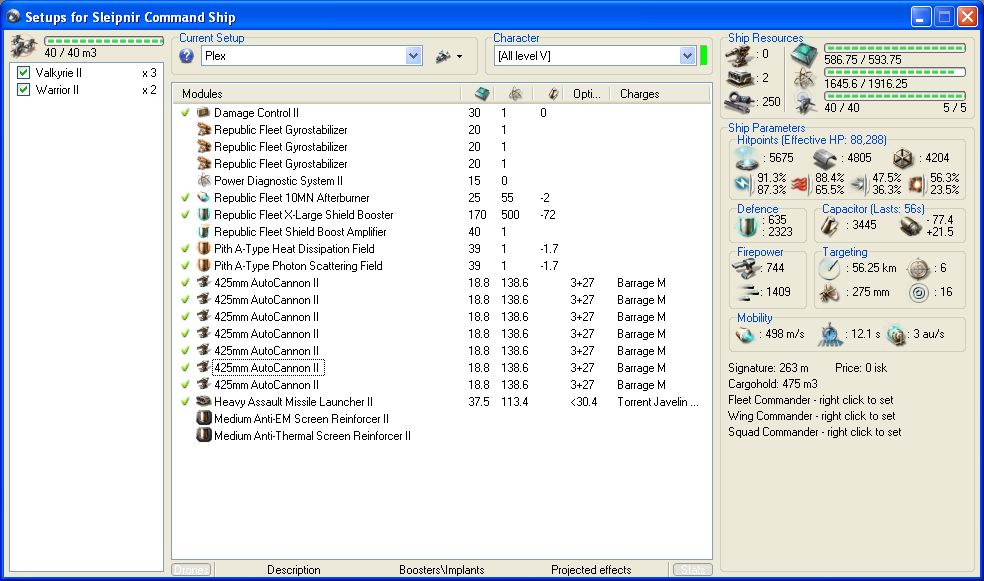The width and height of the screenshot is (984, 581).
Task: Click the green character status indicator
Action: tap(703, 55)
